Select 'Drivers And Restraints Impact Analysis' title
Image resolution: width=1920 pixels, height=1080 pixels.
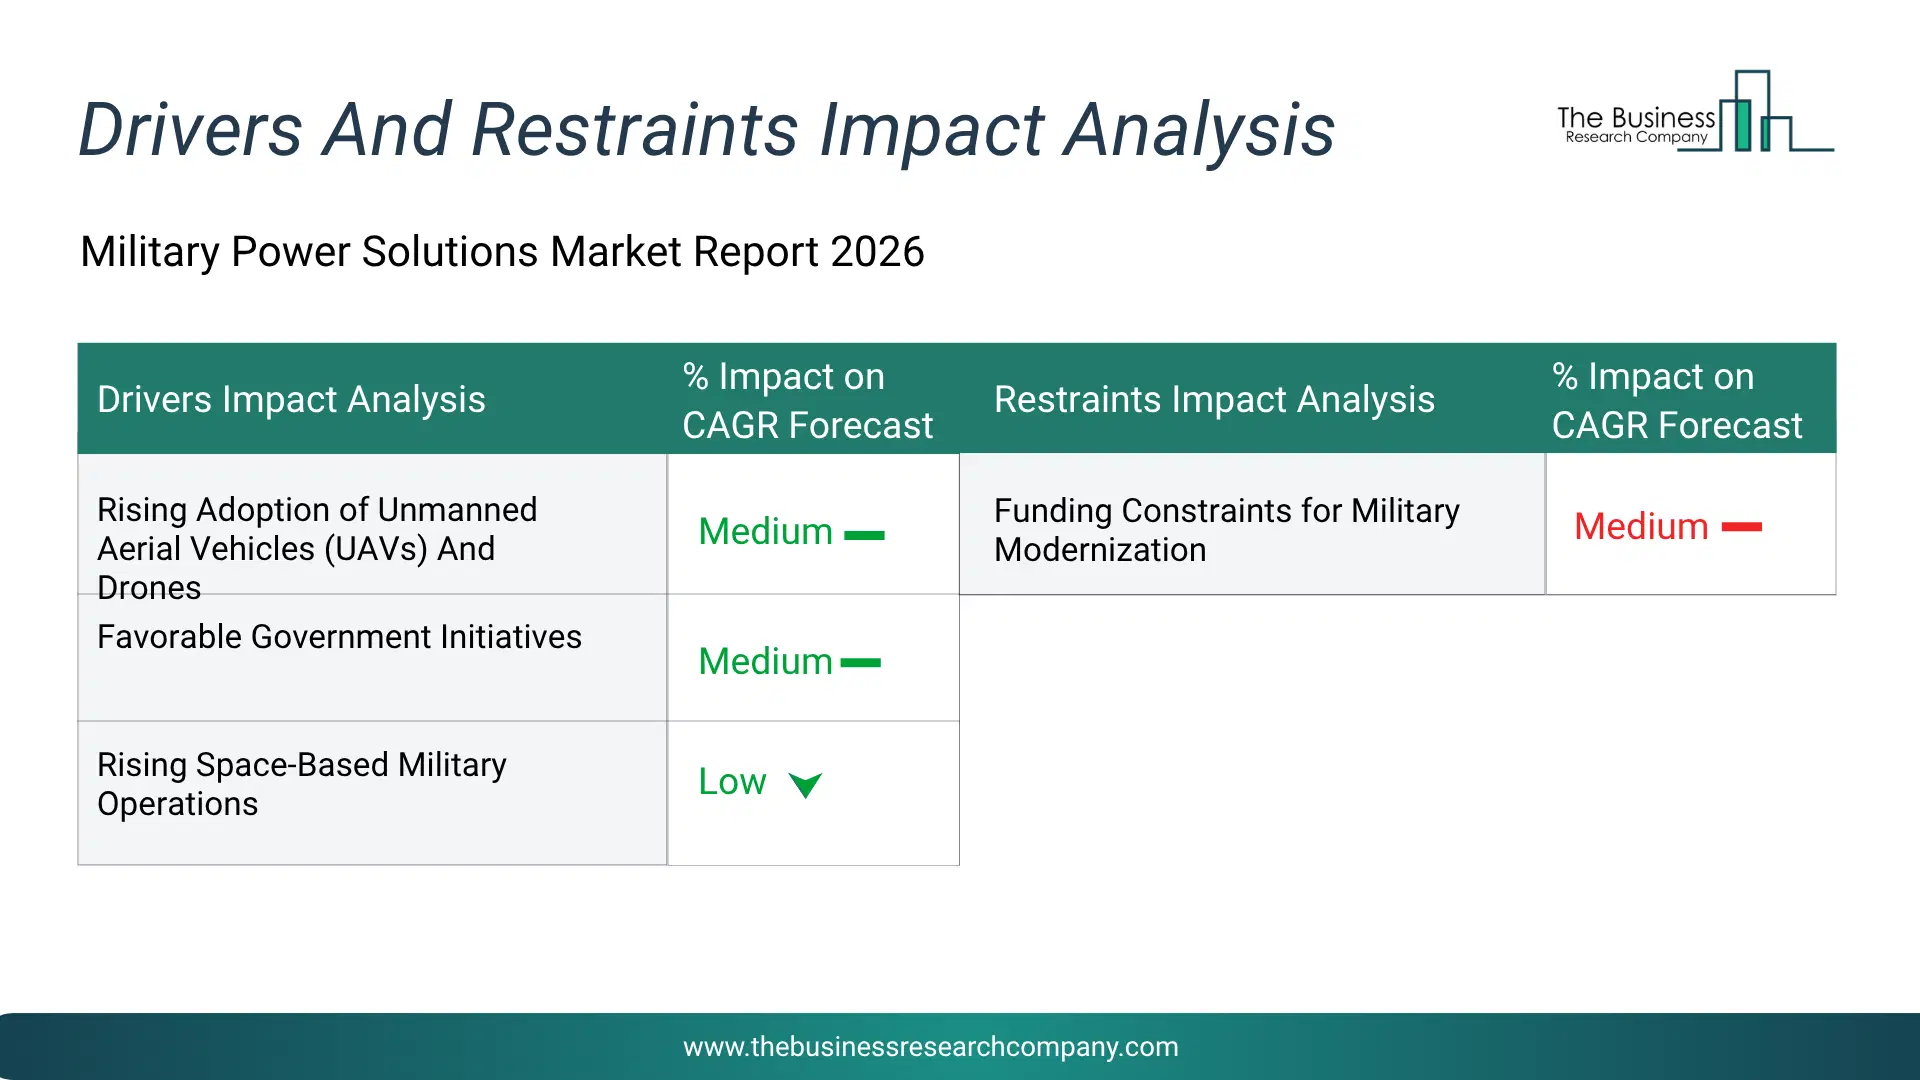pyautogui.click(x=706, y=130)
